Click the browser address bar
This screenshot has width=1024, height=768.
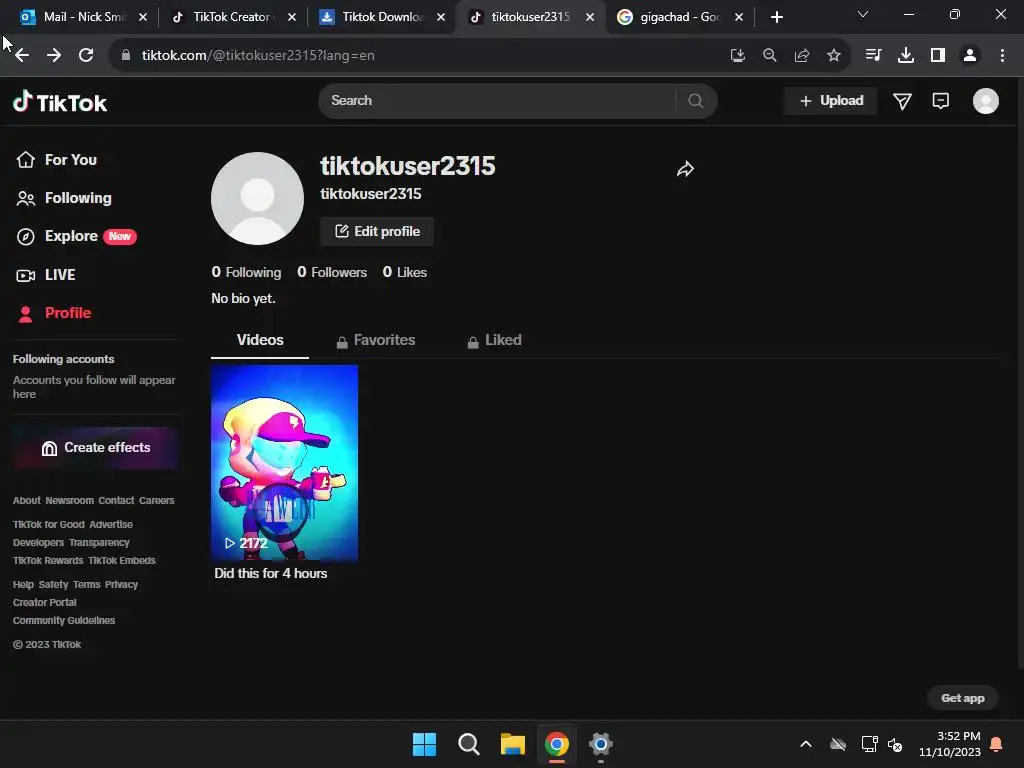coord(418,56)
